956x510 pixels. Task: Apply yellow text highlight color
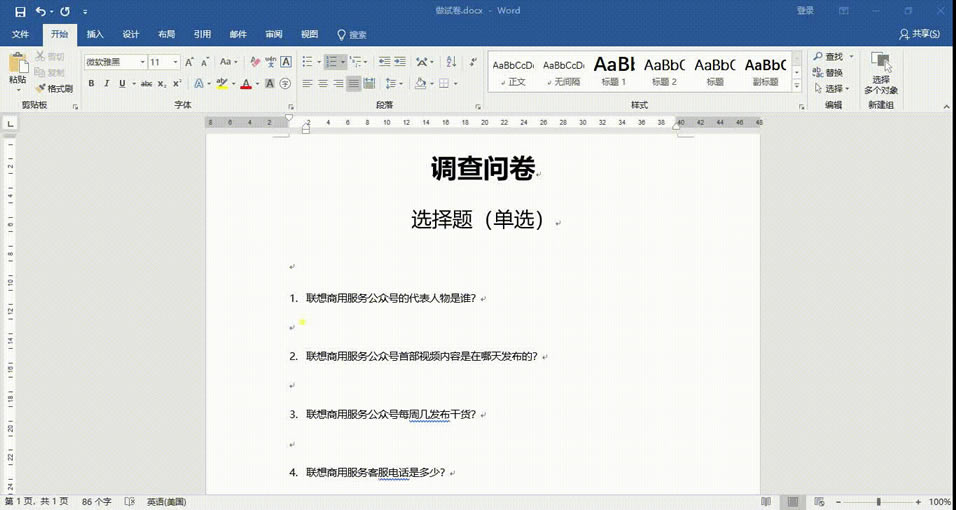(222, 84)
